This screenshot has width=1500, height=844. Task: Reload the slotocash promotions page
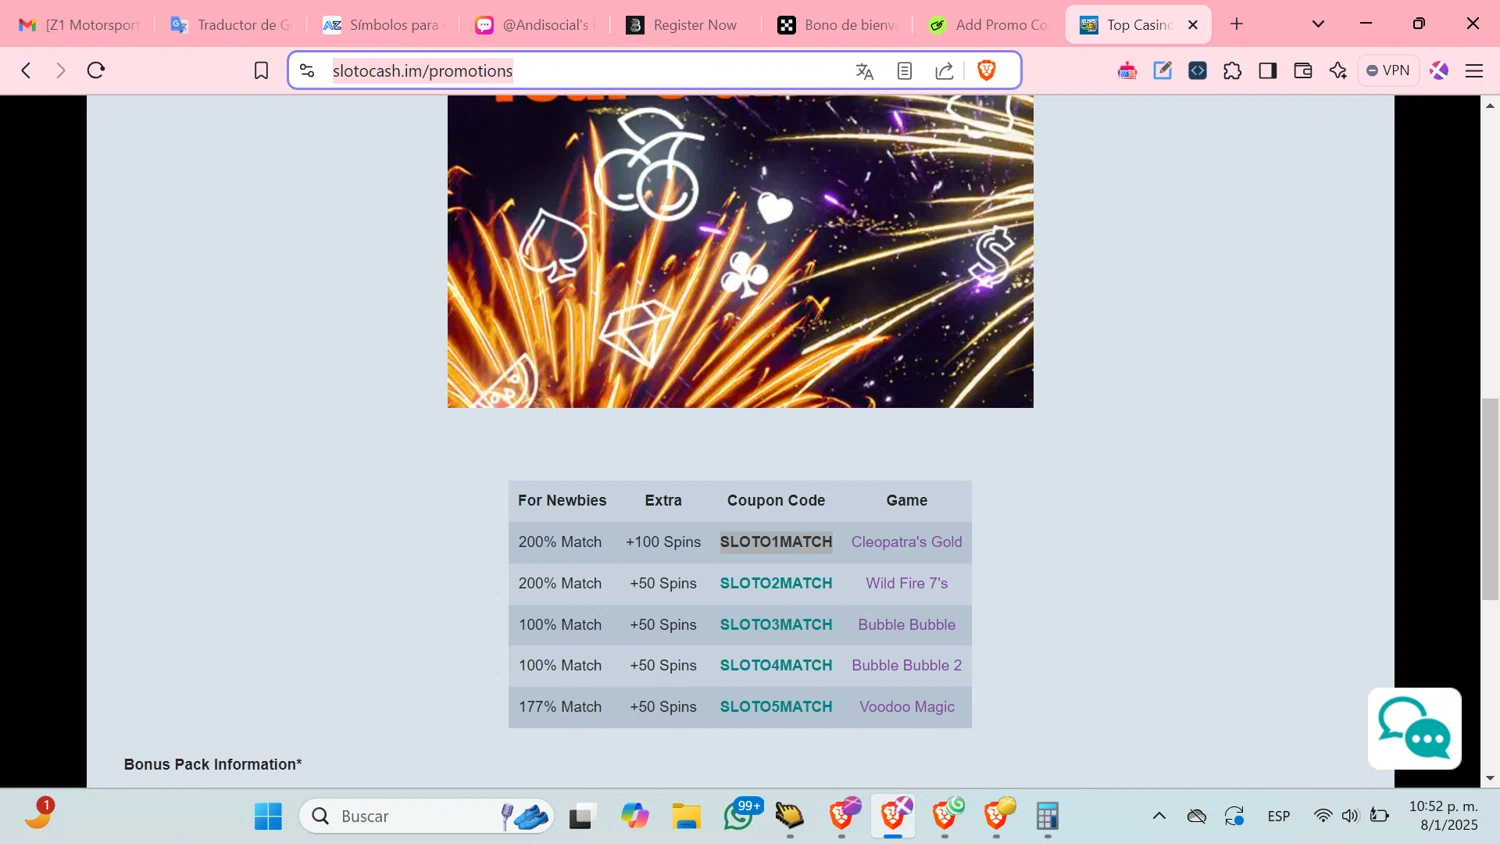[96, 70]
